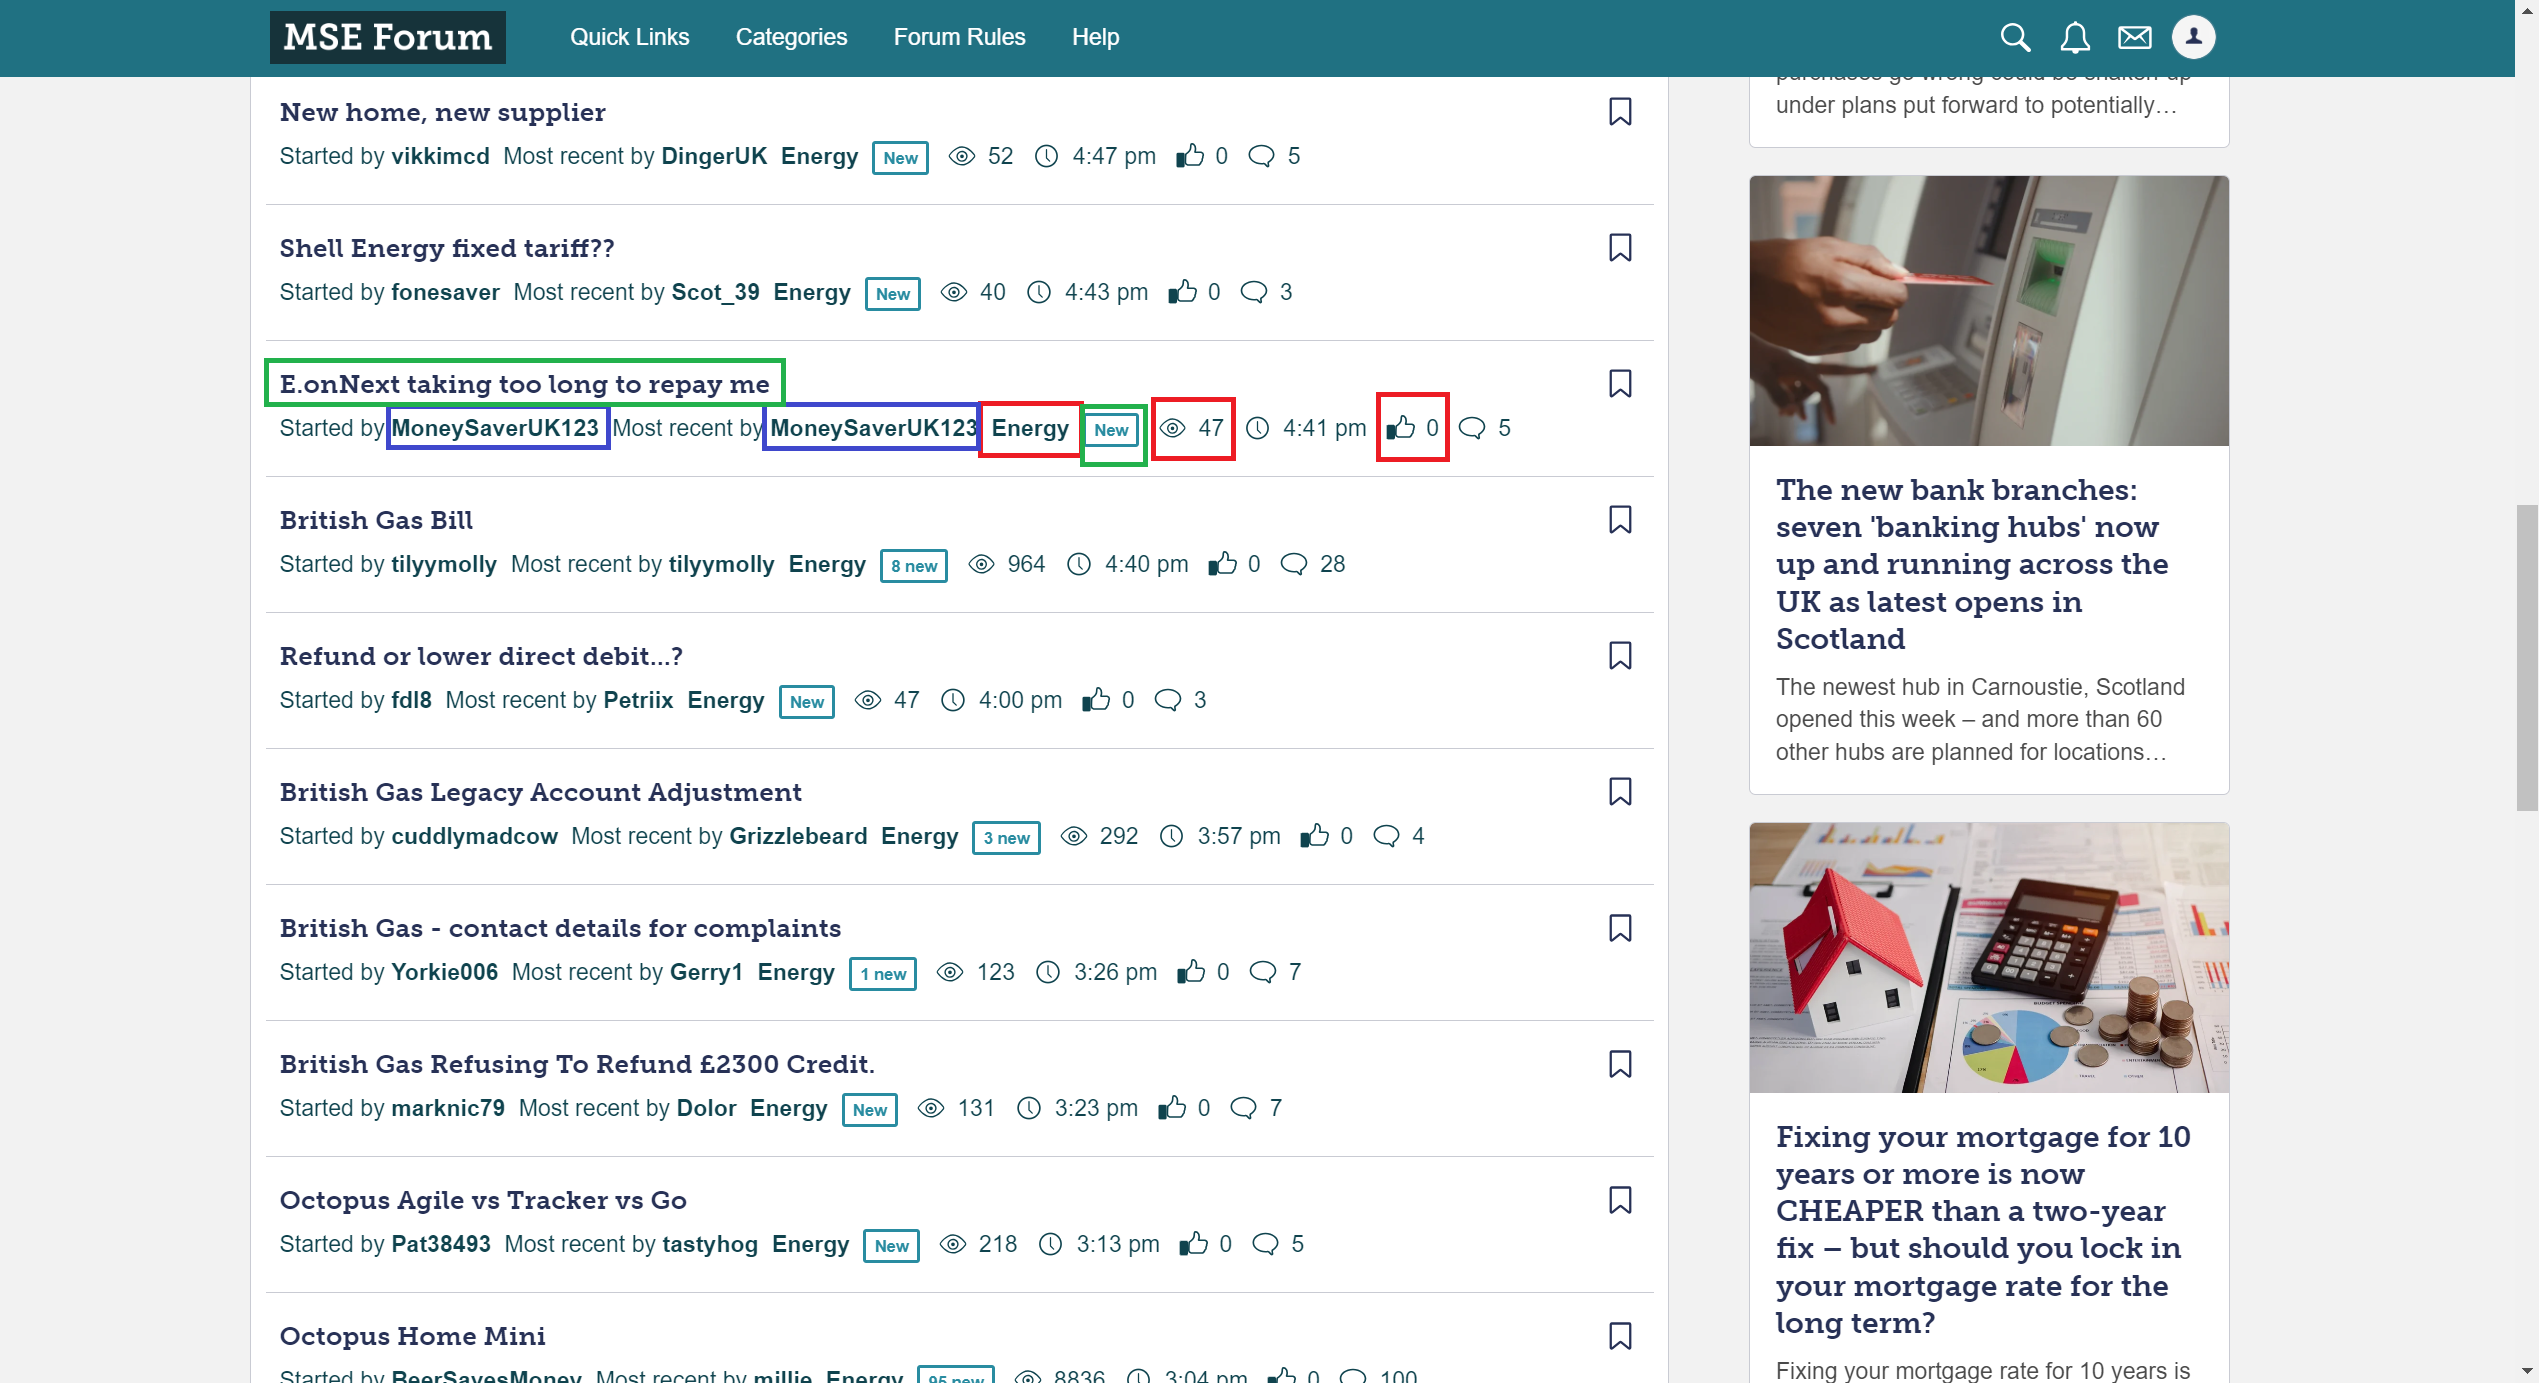Open 'Octopus Agile vs Tracker vs Go' thread
The height and width of the screenshot is (1383, 2539).
pyautogui.click(x=483, y=1200)
